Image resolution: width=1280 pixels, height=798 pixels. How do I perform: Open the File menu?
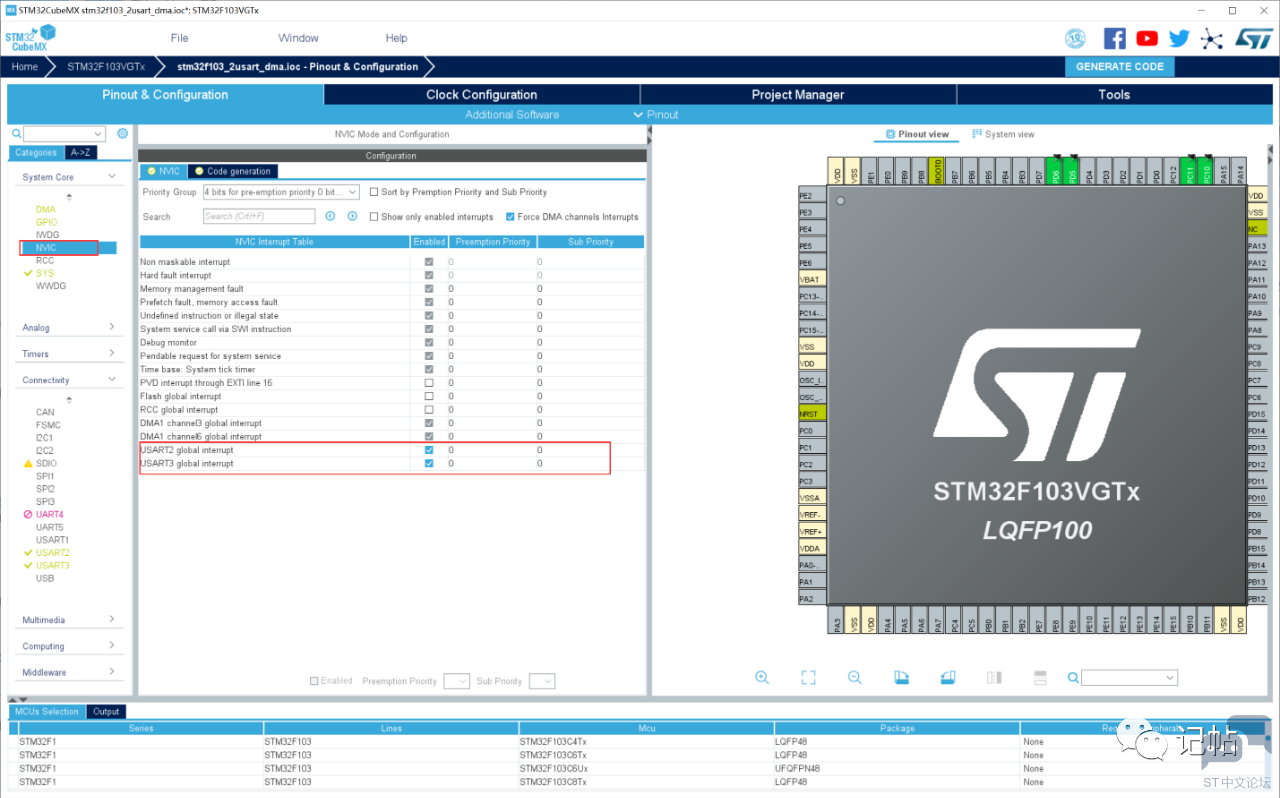tap(179, 38)
